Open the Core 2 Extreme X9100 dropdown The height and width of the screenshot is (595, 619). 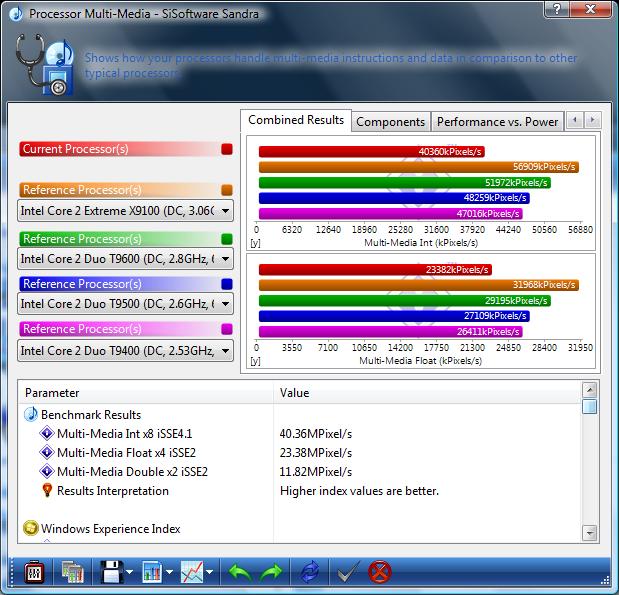126,211
